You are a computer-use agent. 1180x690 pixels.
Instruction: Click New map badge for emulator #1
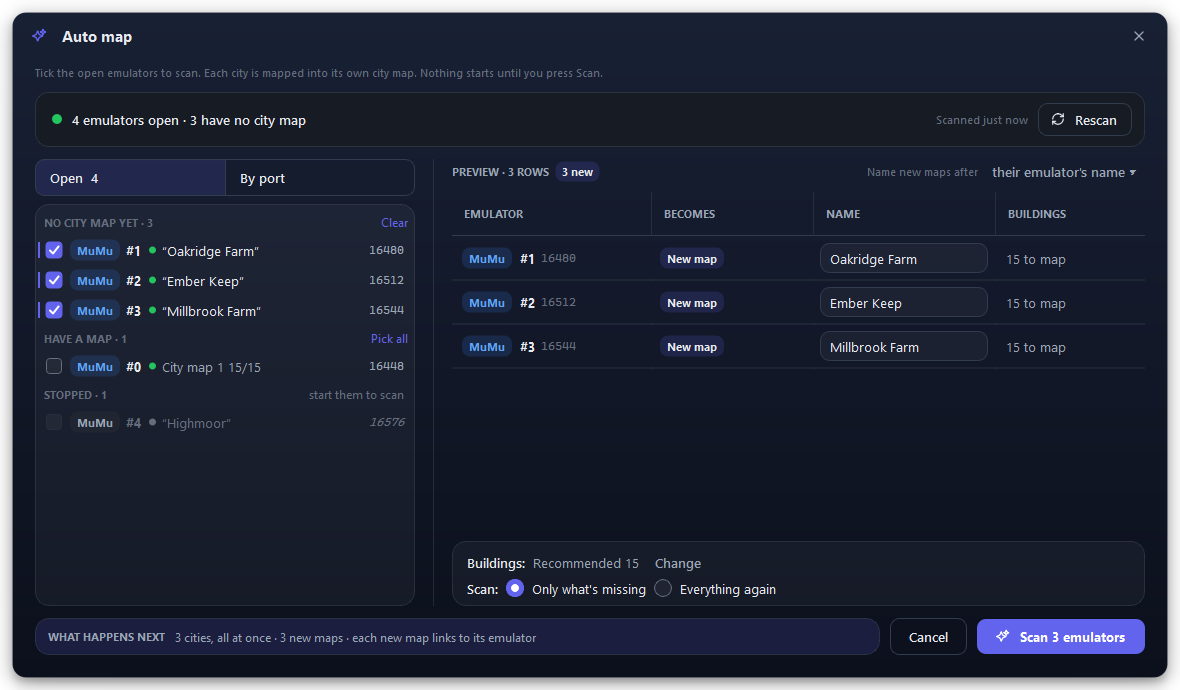click(x=692, y=259)
